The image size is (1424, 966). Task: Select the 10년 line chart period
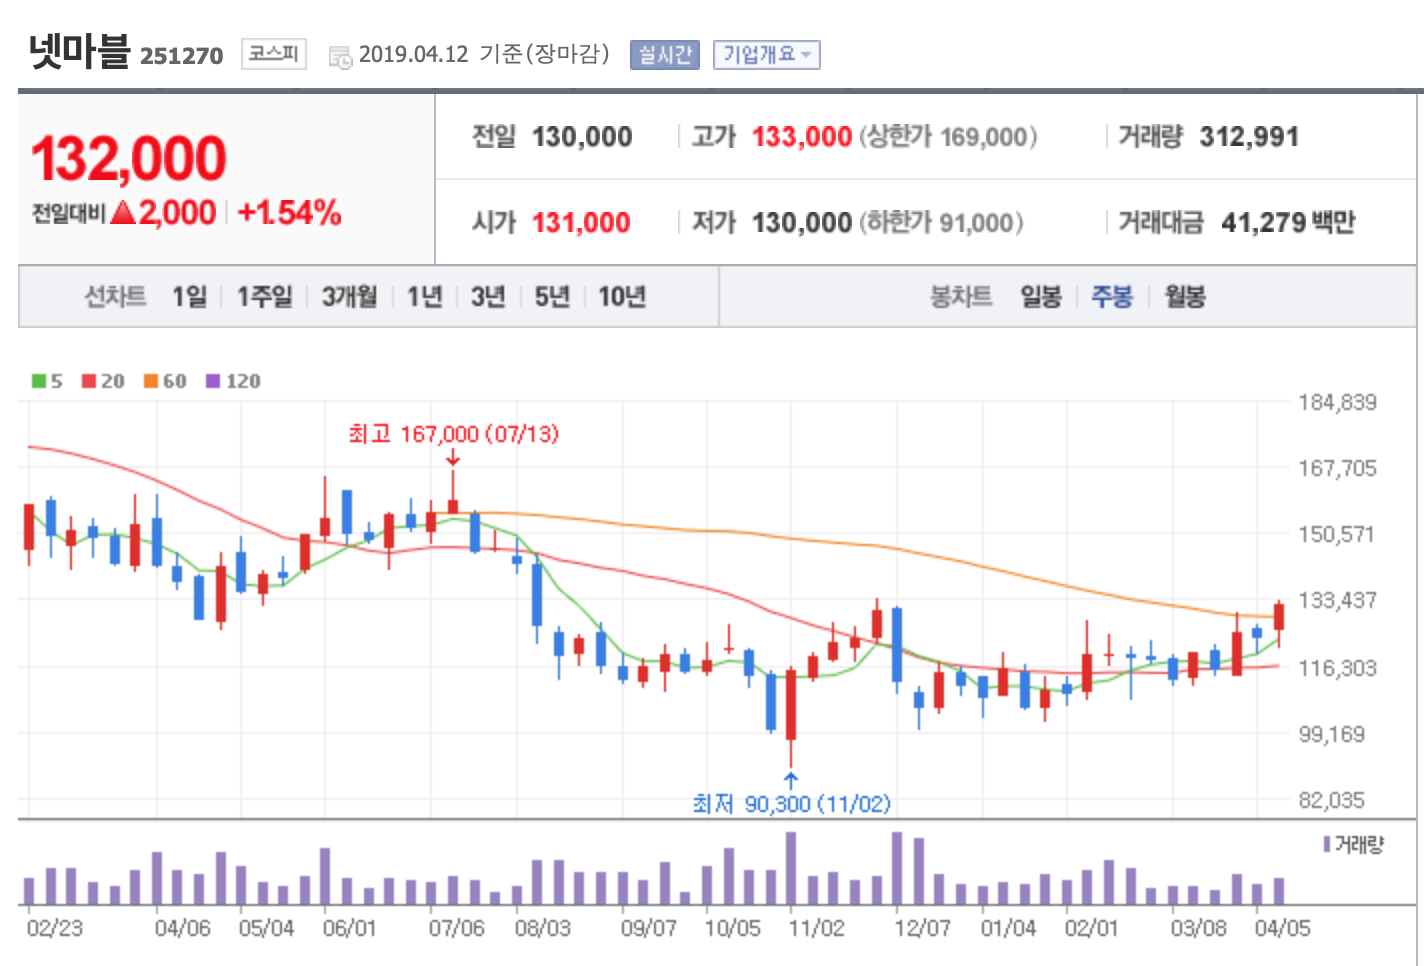[x=621, y=296]
